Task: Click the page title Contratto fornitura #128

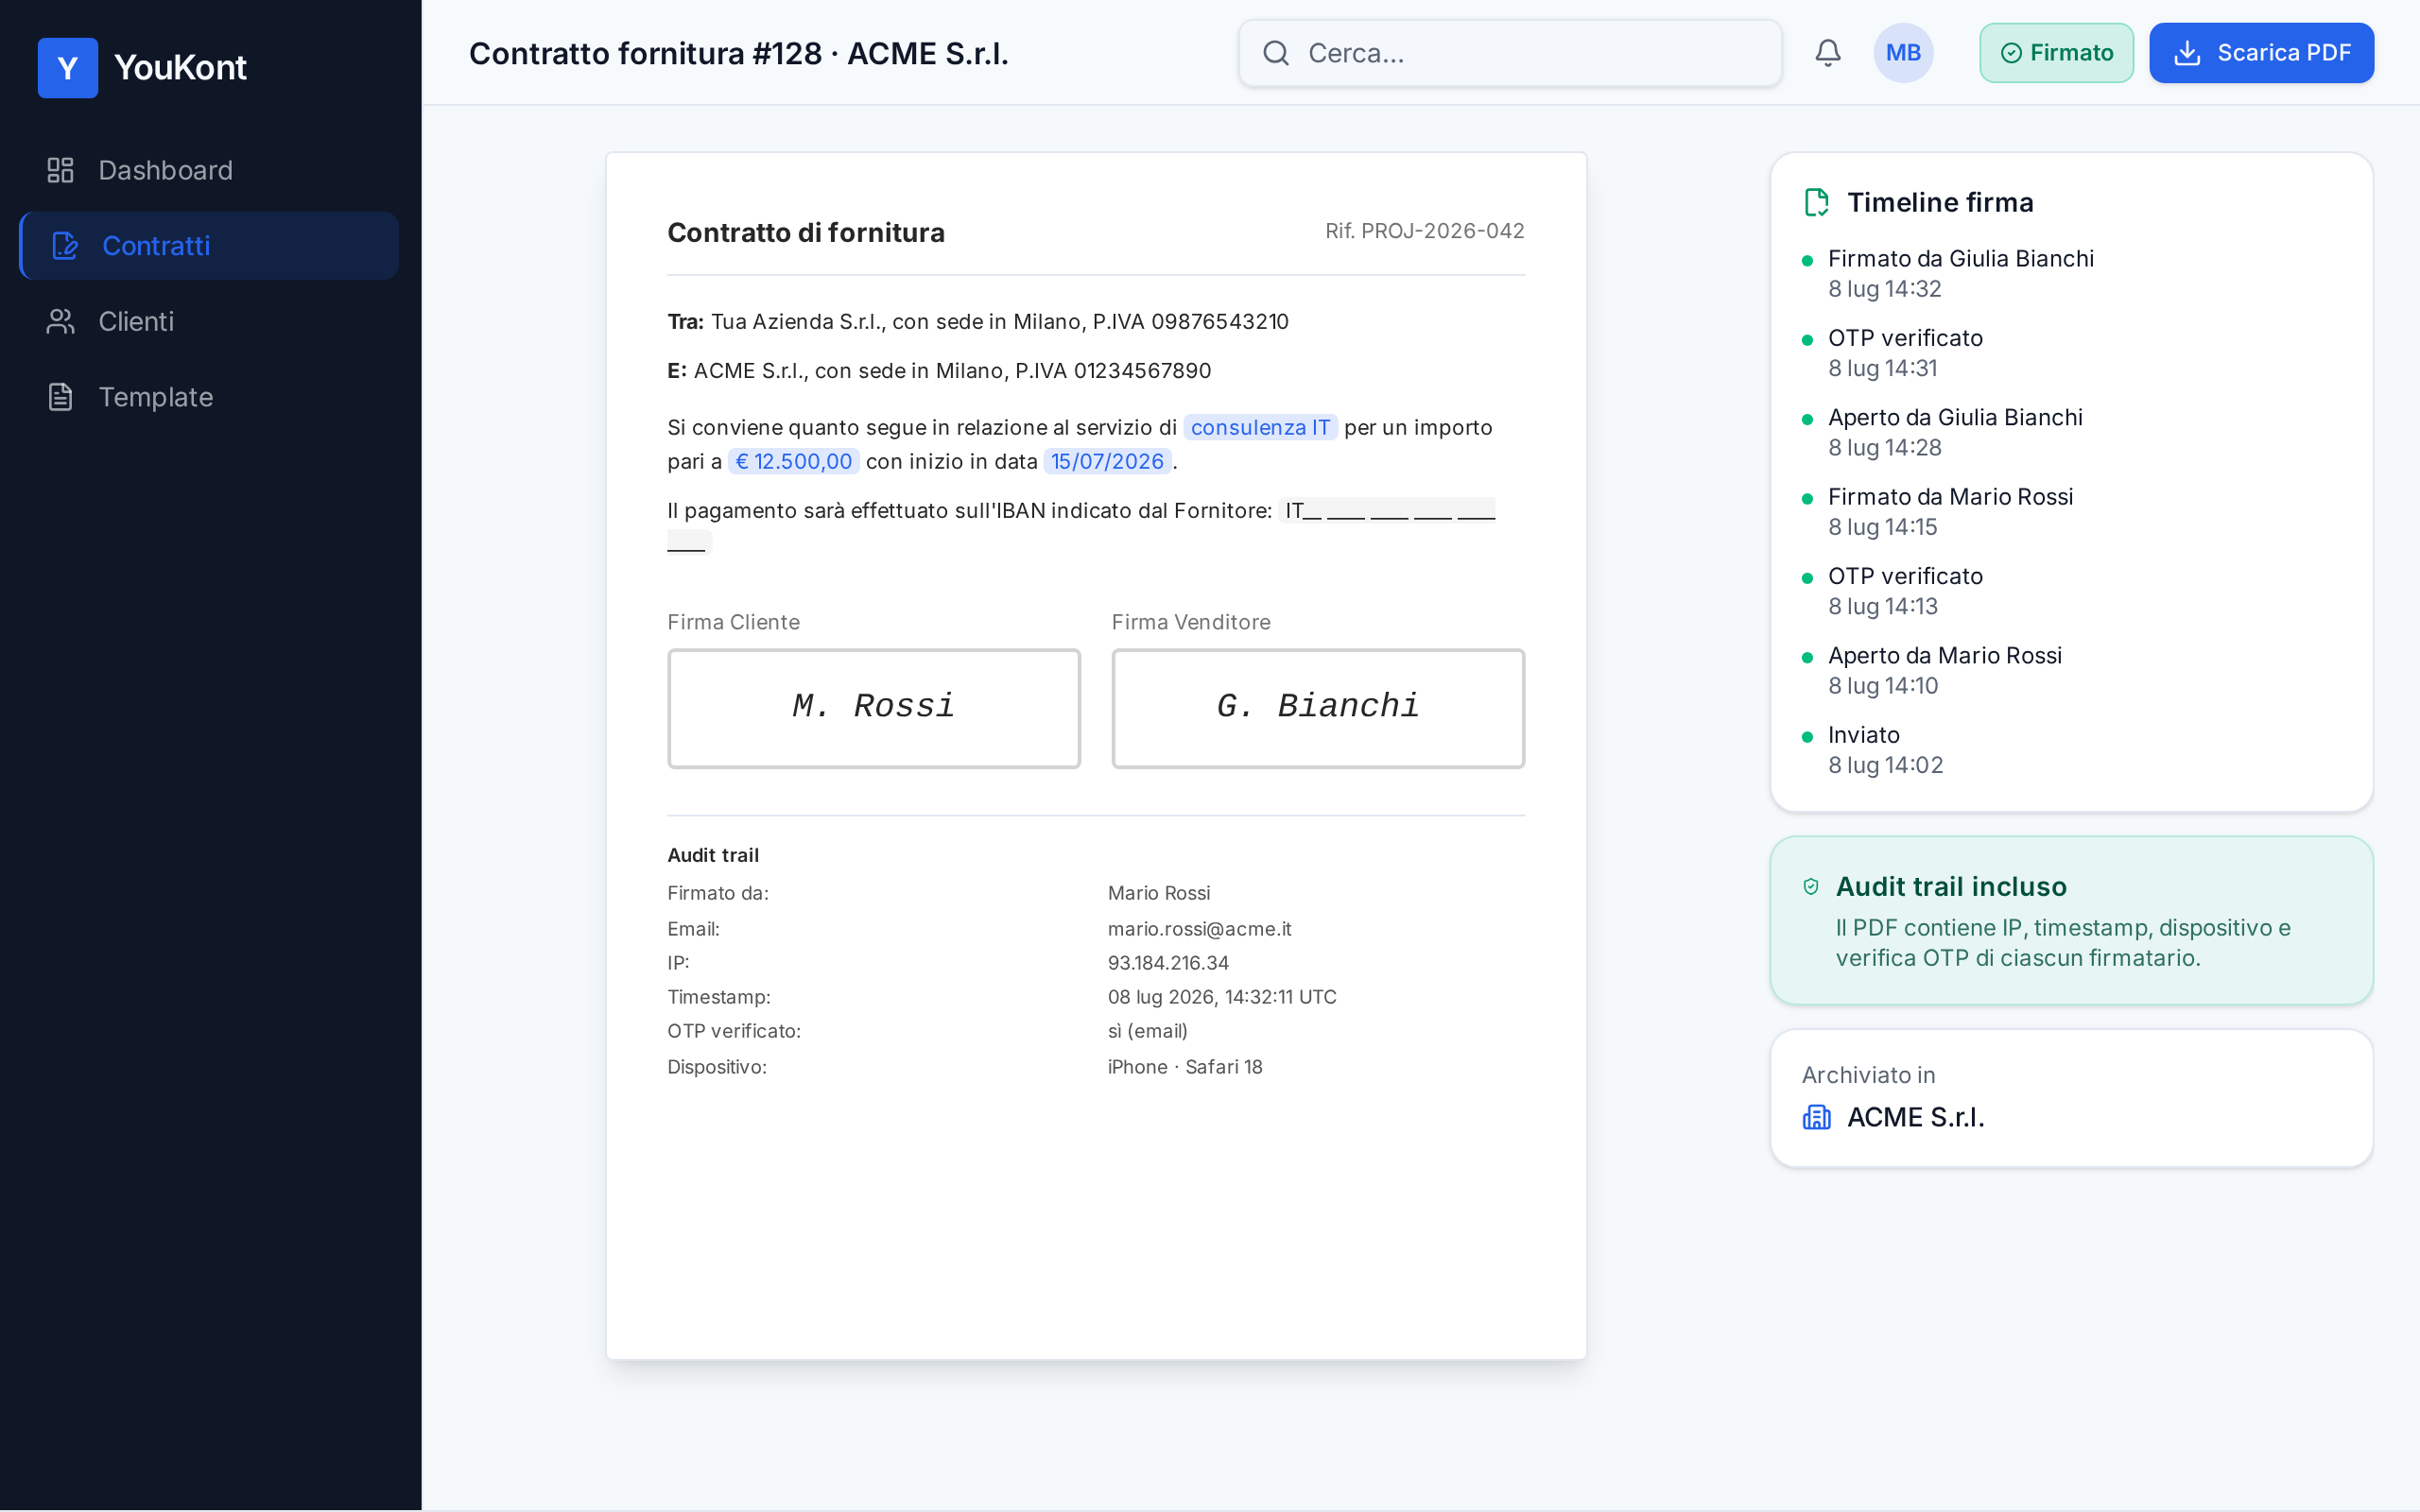Action: pos(738,53)
